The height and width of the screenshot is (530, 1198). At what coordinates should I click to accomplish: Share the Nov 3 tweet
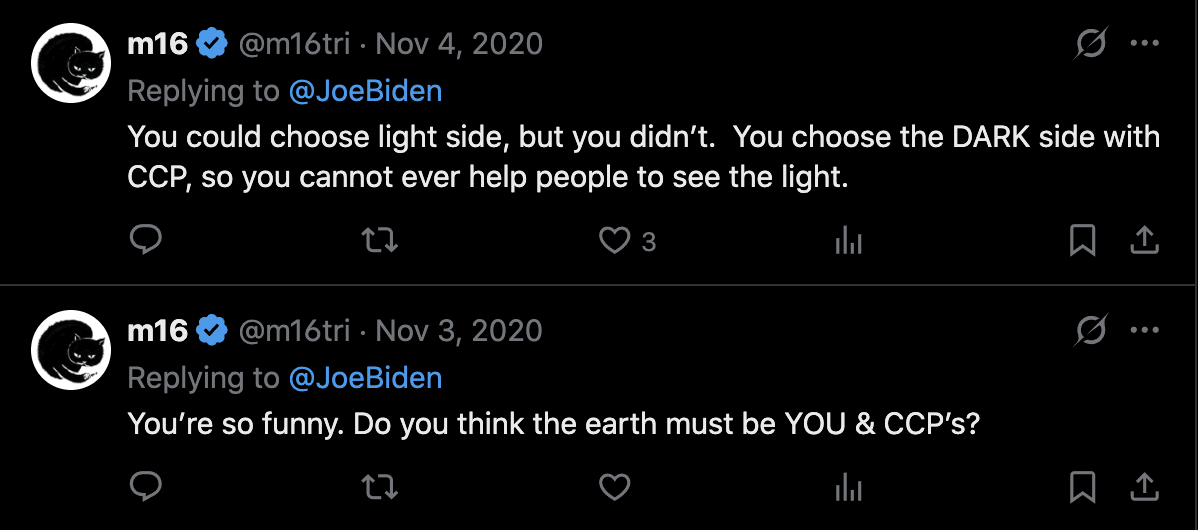[1144, 487]
